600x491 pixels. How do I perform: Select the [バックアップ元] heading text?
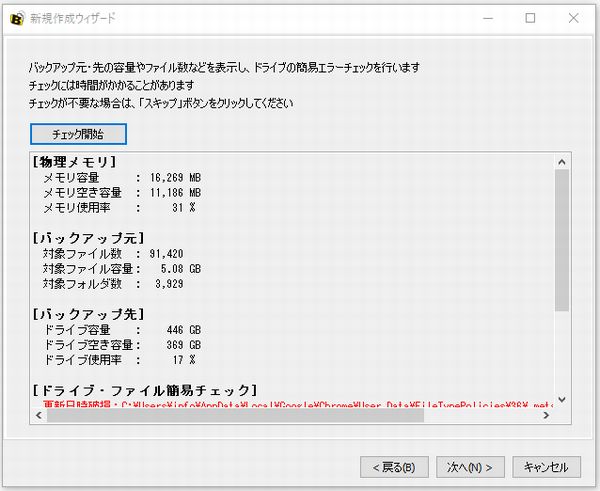(88, 238)
